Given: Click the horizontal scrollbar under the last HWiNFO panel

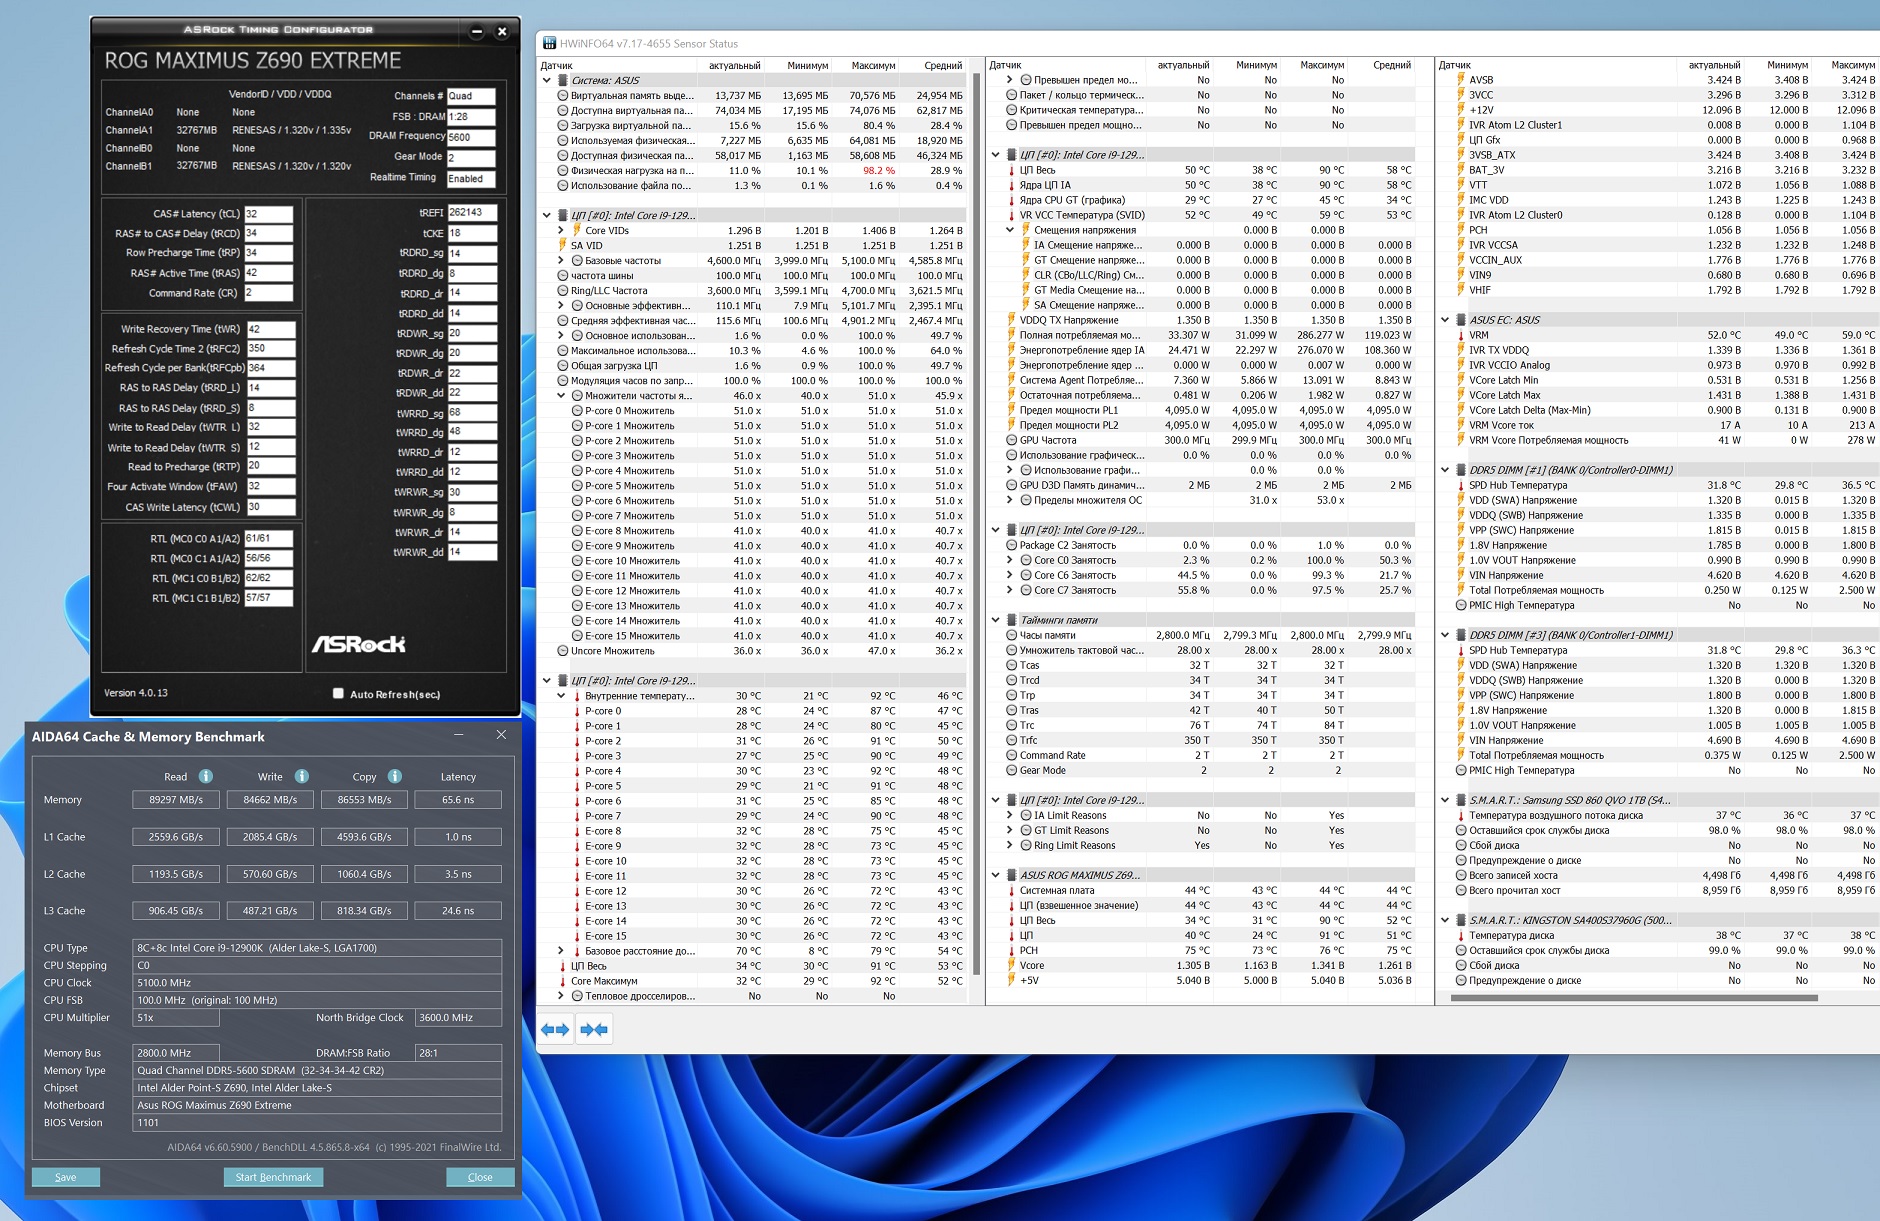Looking at the screenshot, I should point(1634,997).
